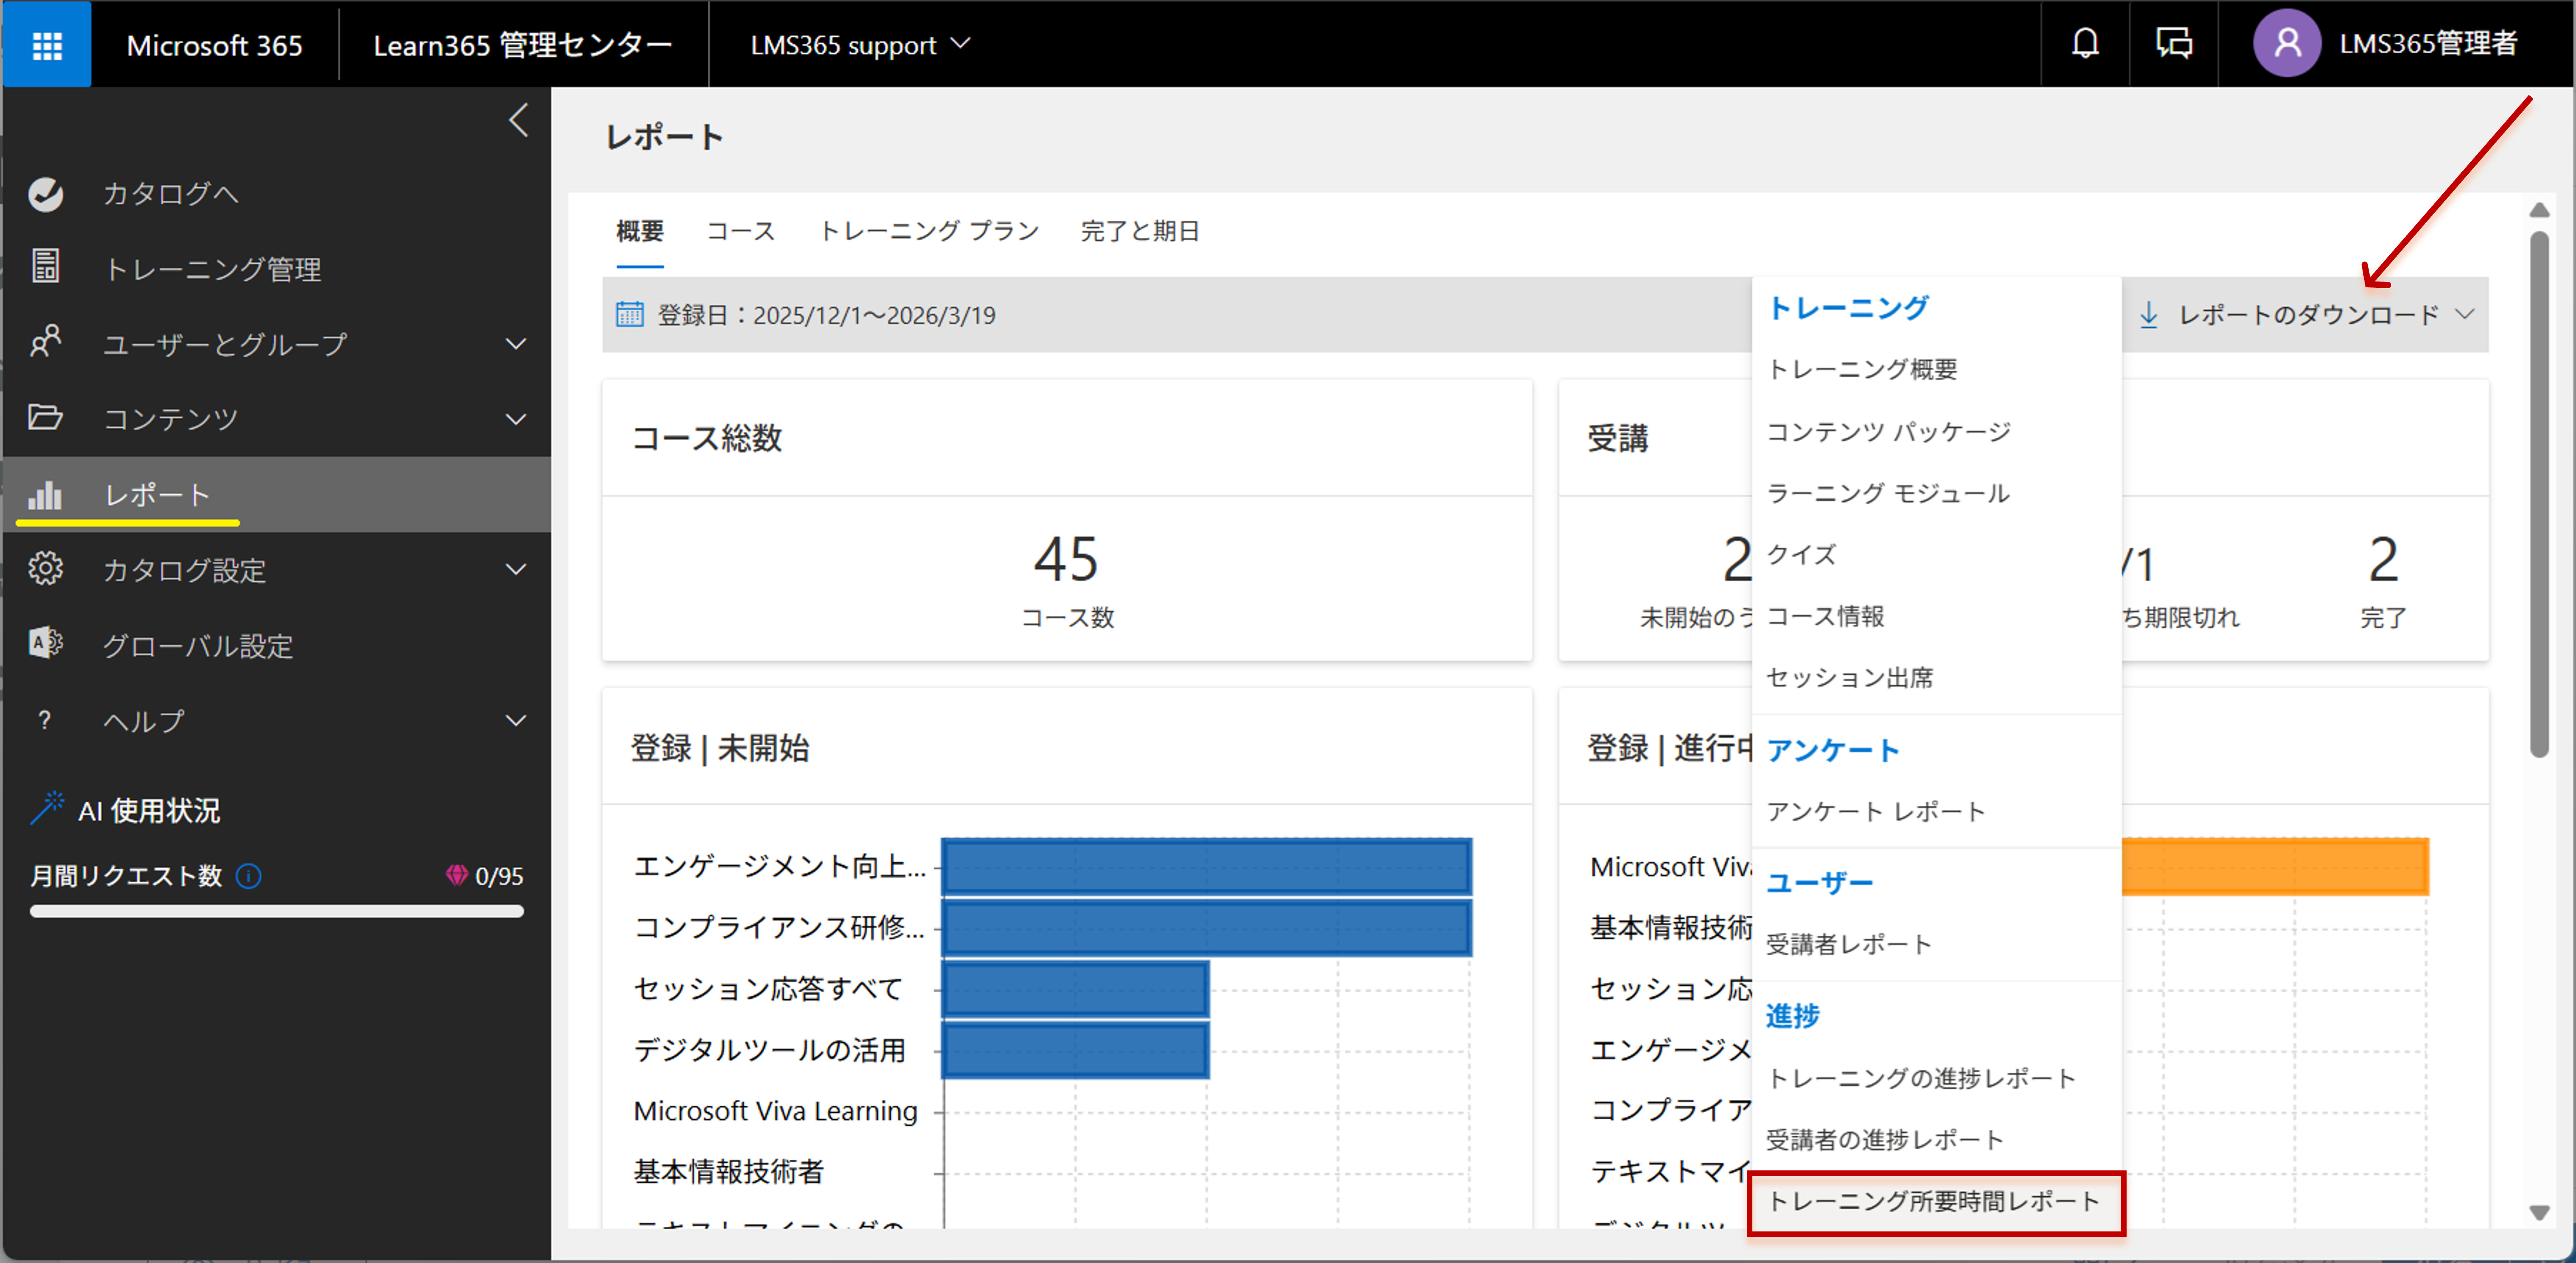Image resolution: width=2576 pixels, height=1263 pixels.
Task: Click the gem icon beside 0/95
Action: point(457,876)
